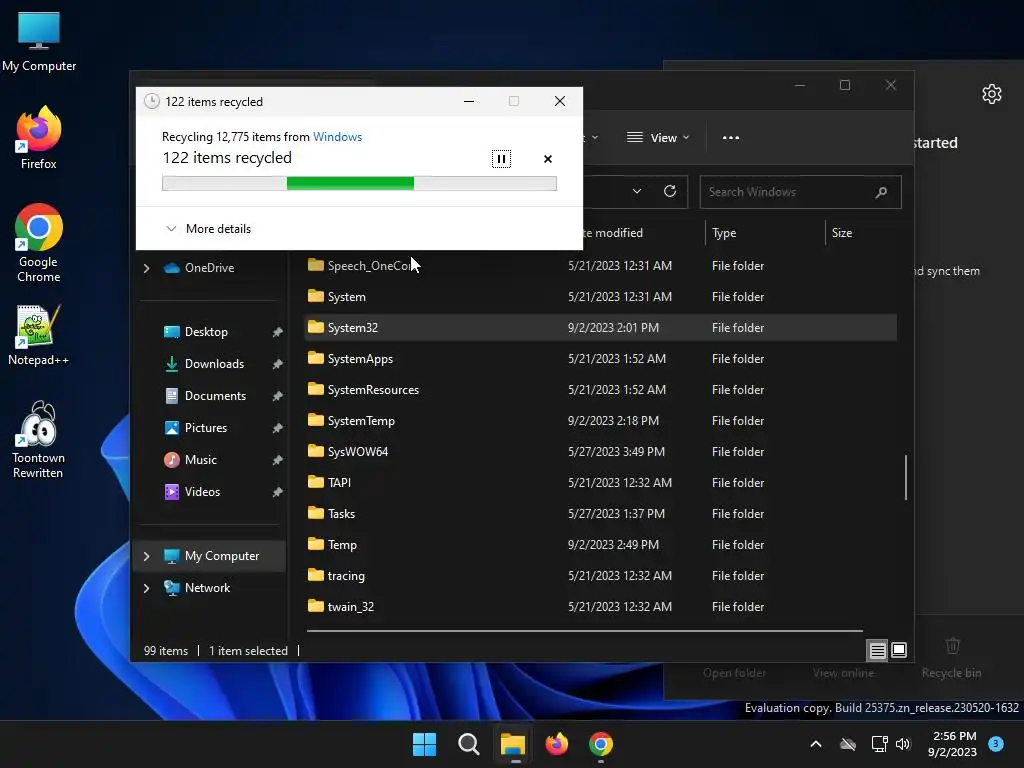
Task: Cancel the recycling operation with X
Action: point(548,159)
